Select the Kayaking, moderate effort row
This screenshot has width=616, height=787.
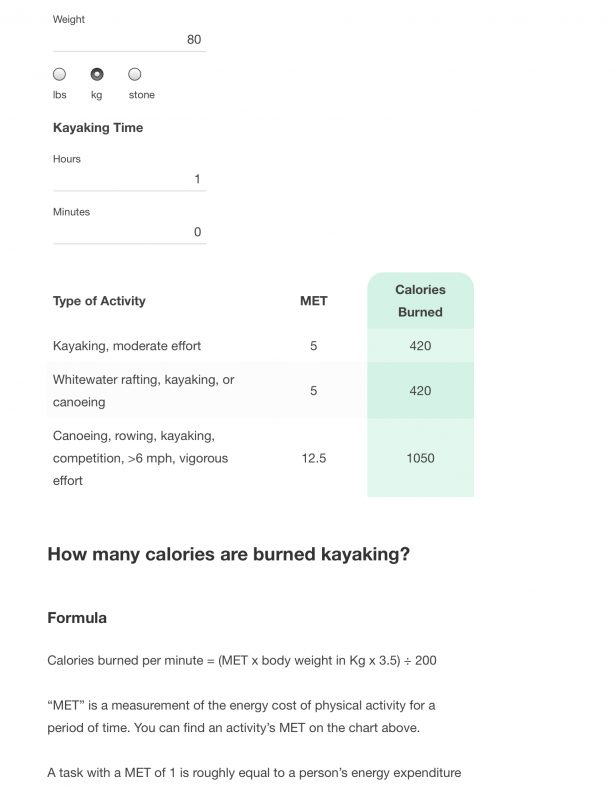[x=261, y=346]
